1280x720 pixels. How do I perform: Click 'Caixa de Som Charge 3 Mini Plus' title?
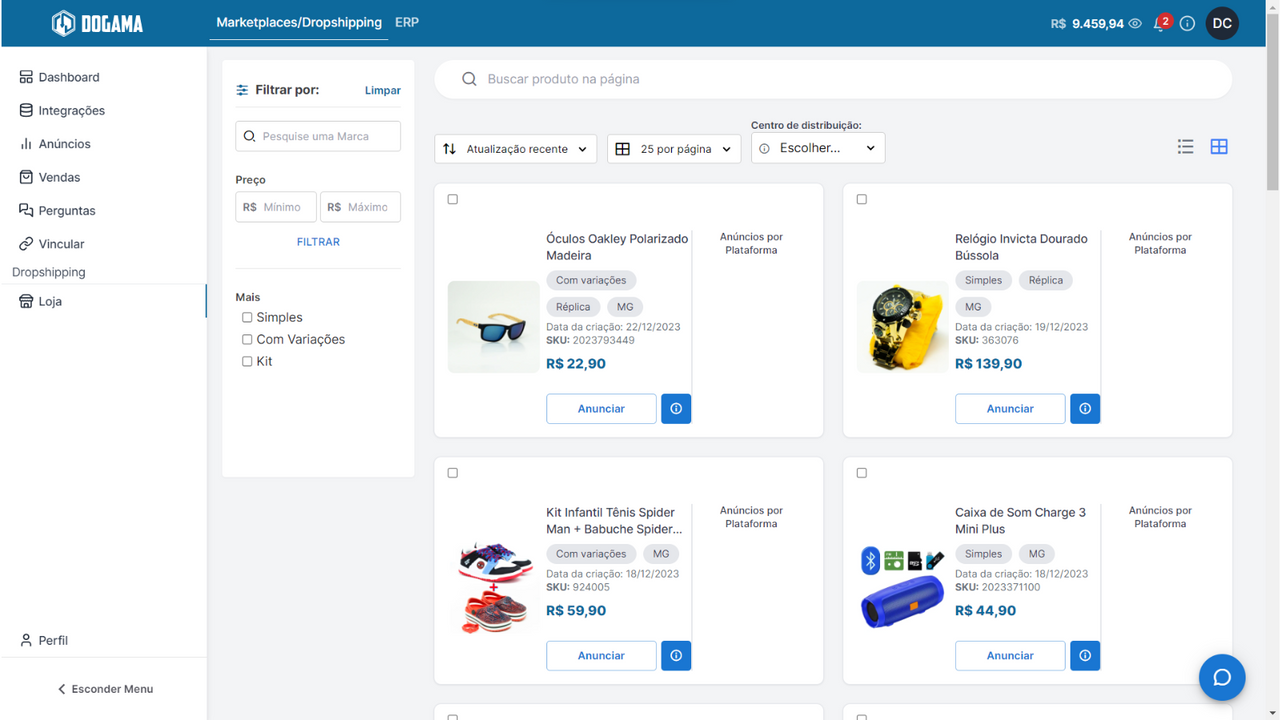pyautogui.click(x=1020, y=521)
